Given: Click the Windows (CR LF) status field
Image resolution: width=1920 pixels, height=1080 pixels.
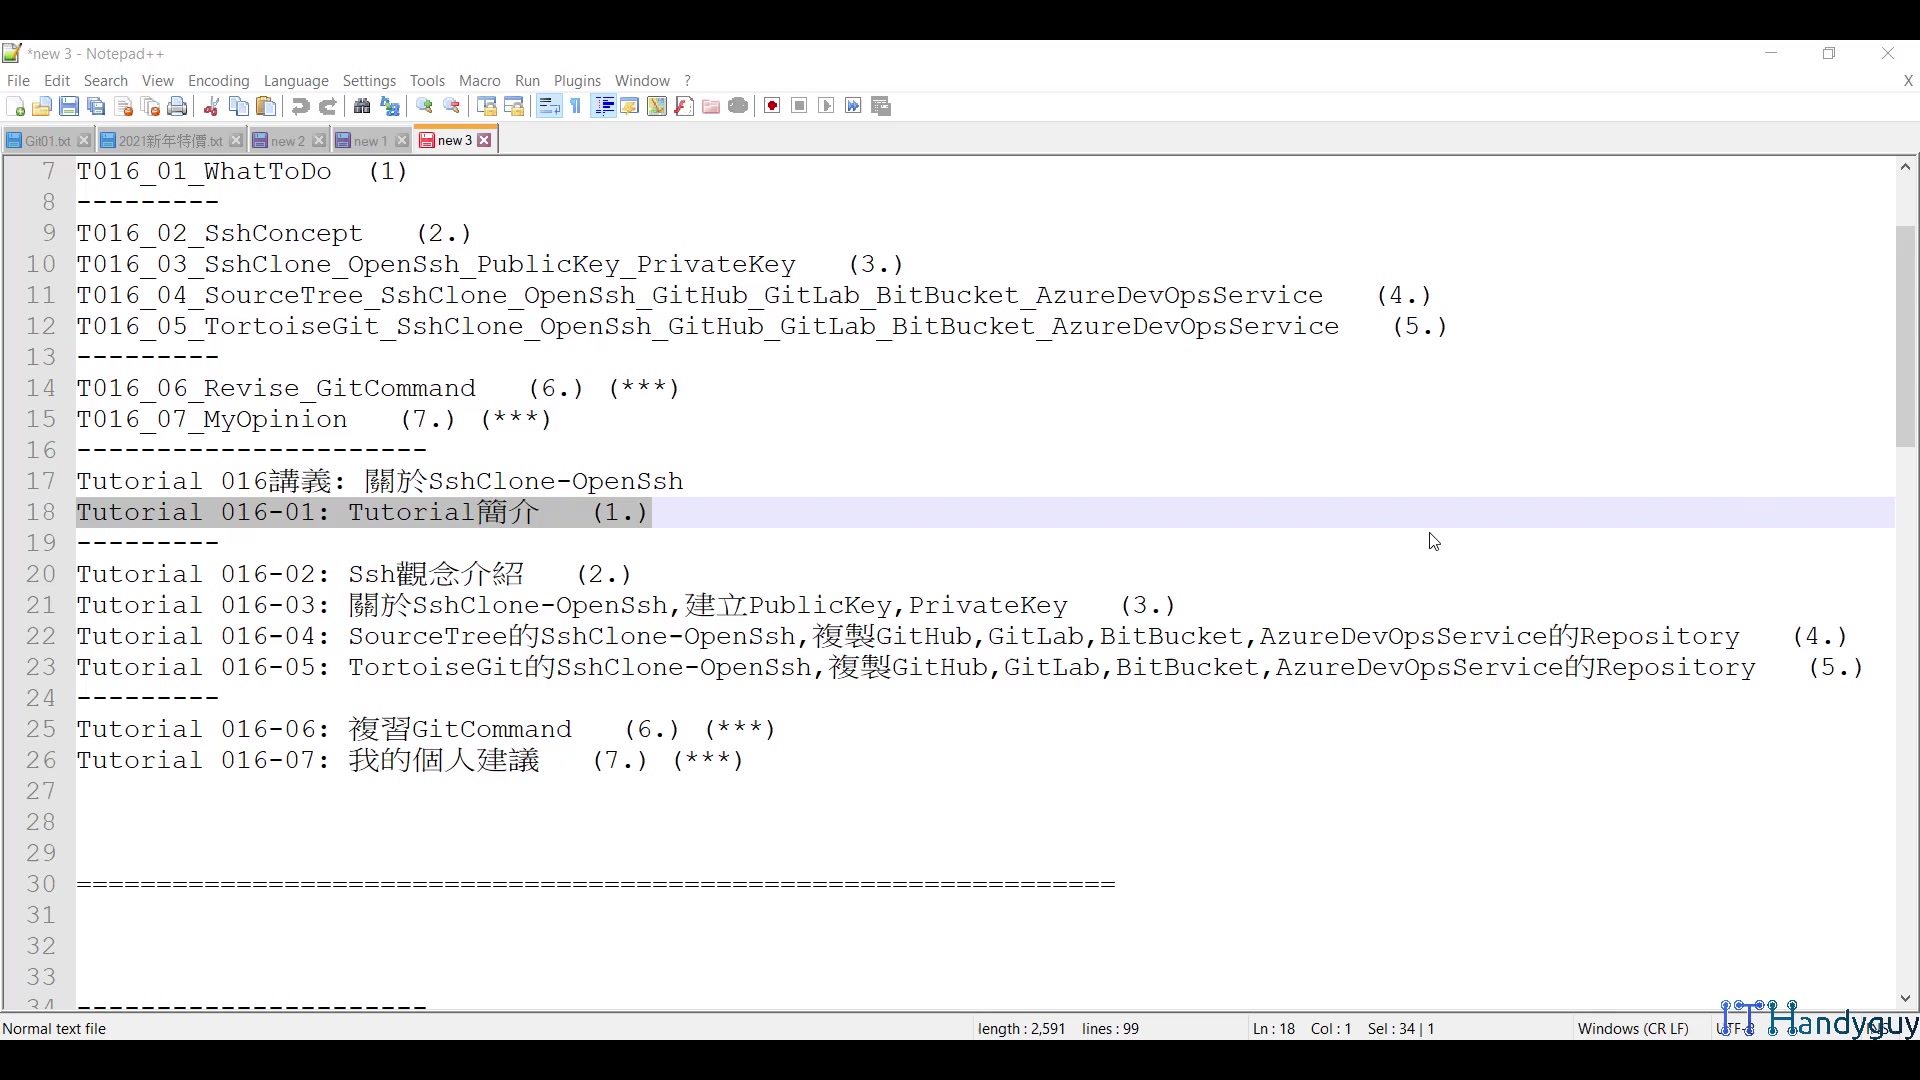Looking at the screenshot, I should coord(1632,1029).
